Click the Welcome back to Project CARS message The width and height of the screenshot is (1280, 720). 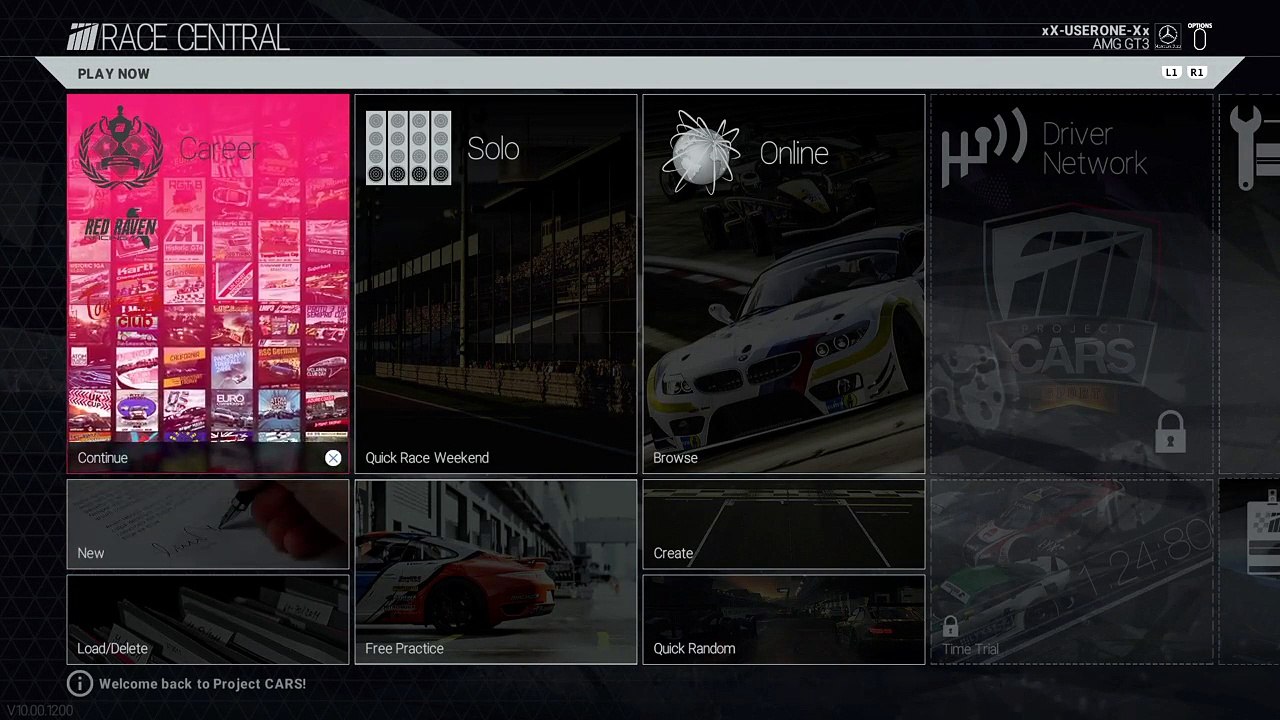click(x=202, y=684)
